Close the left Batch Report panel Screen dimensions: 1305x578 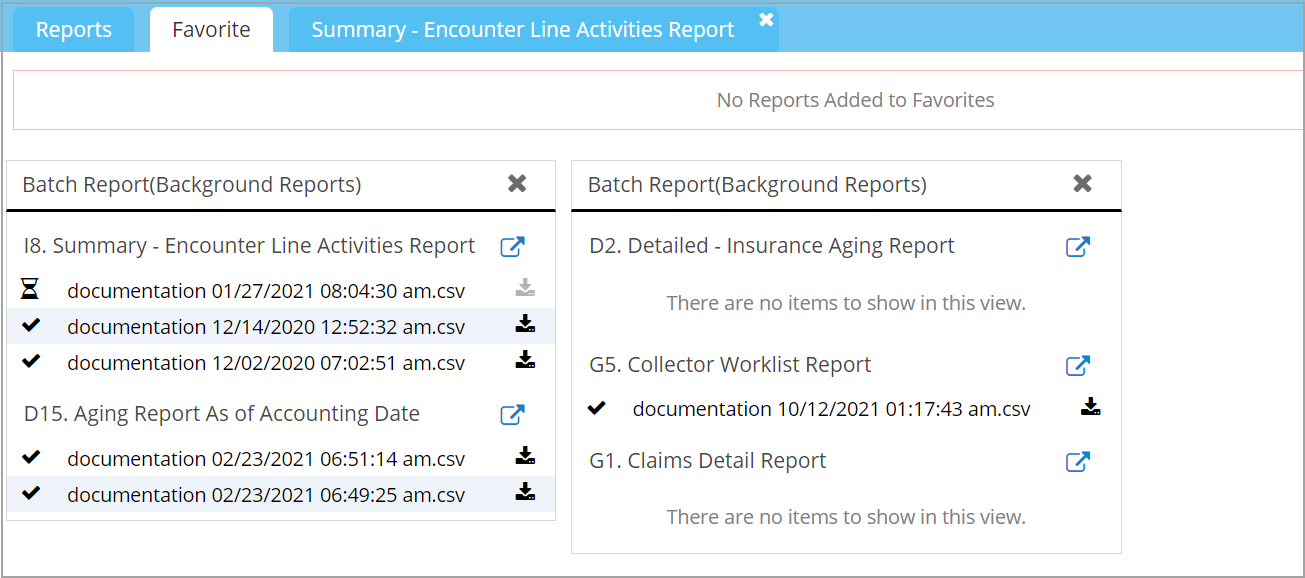click(x=517, y=184)
